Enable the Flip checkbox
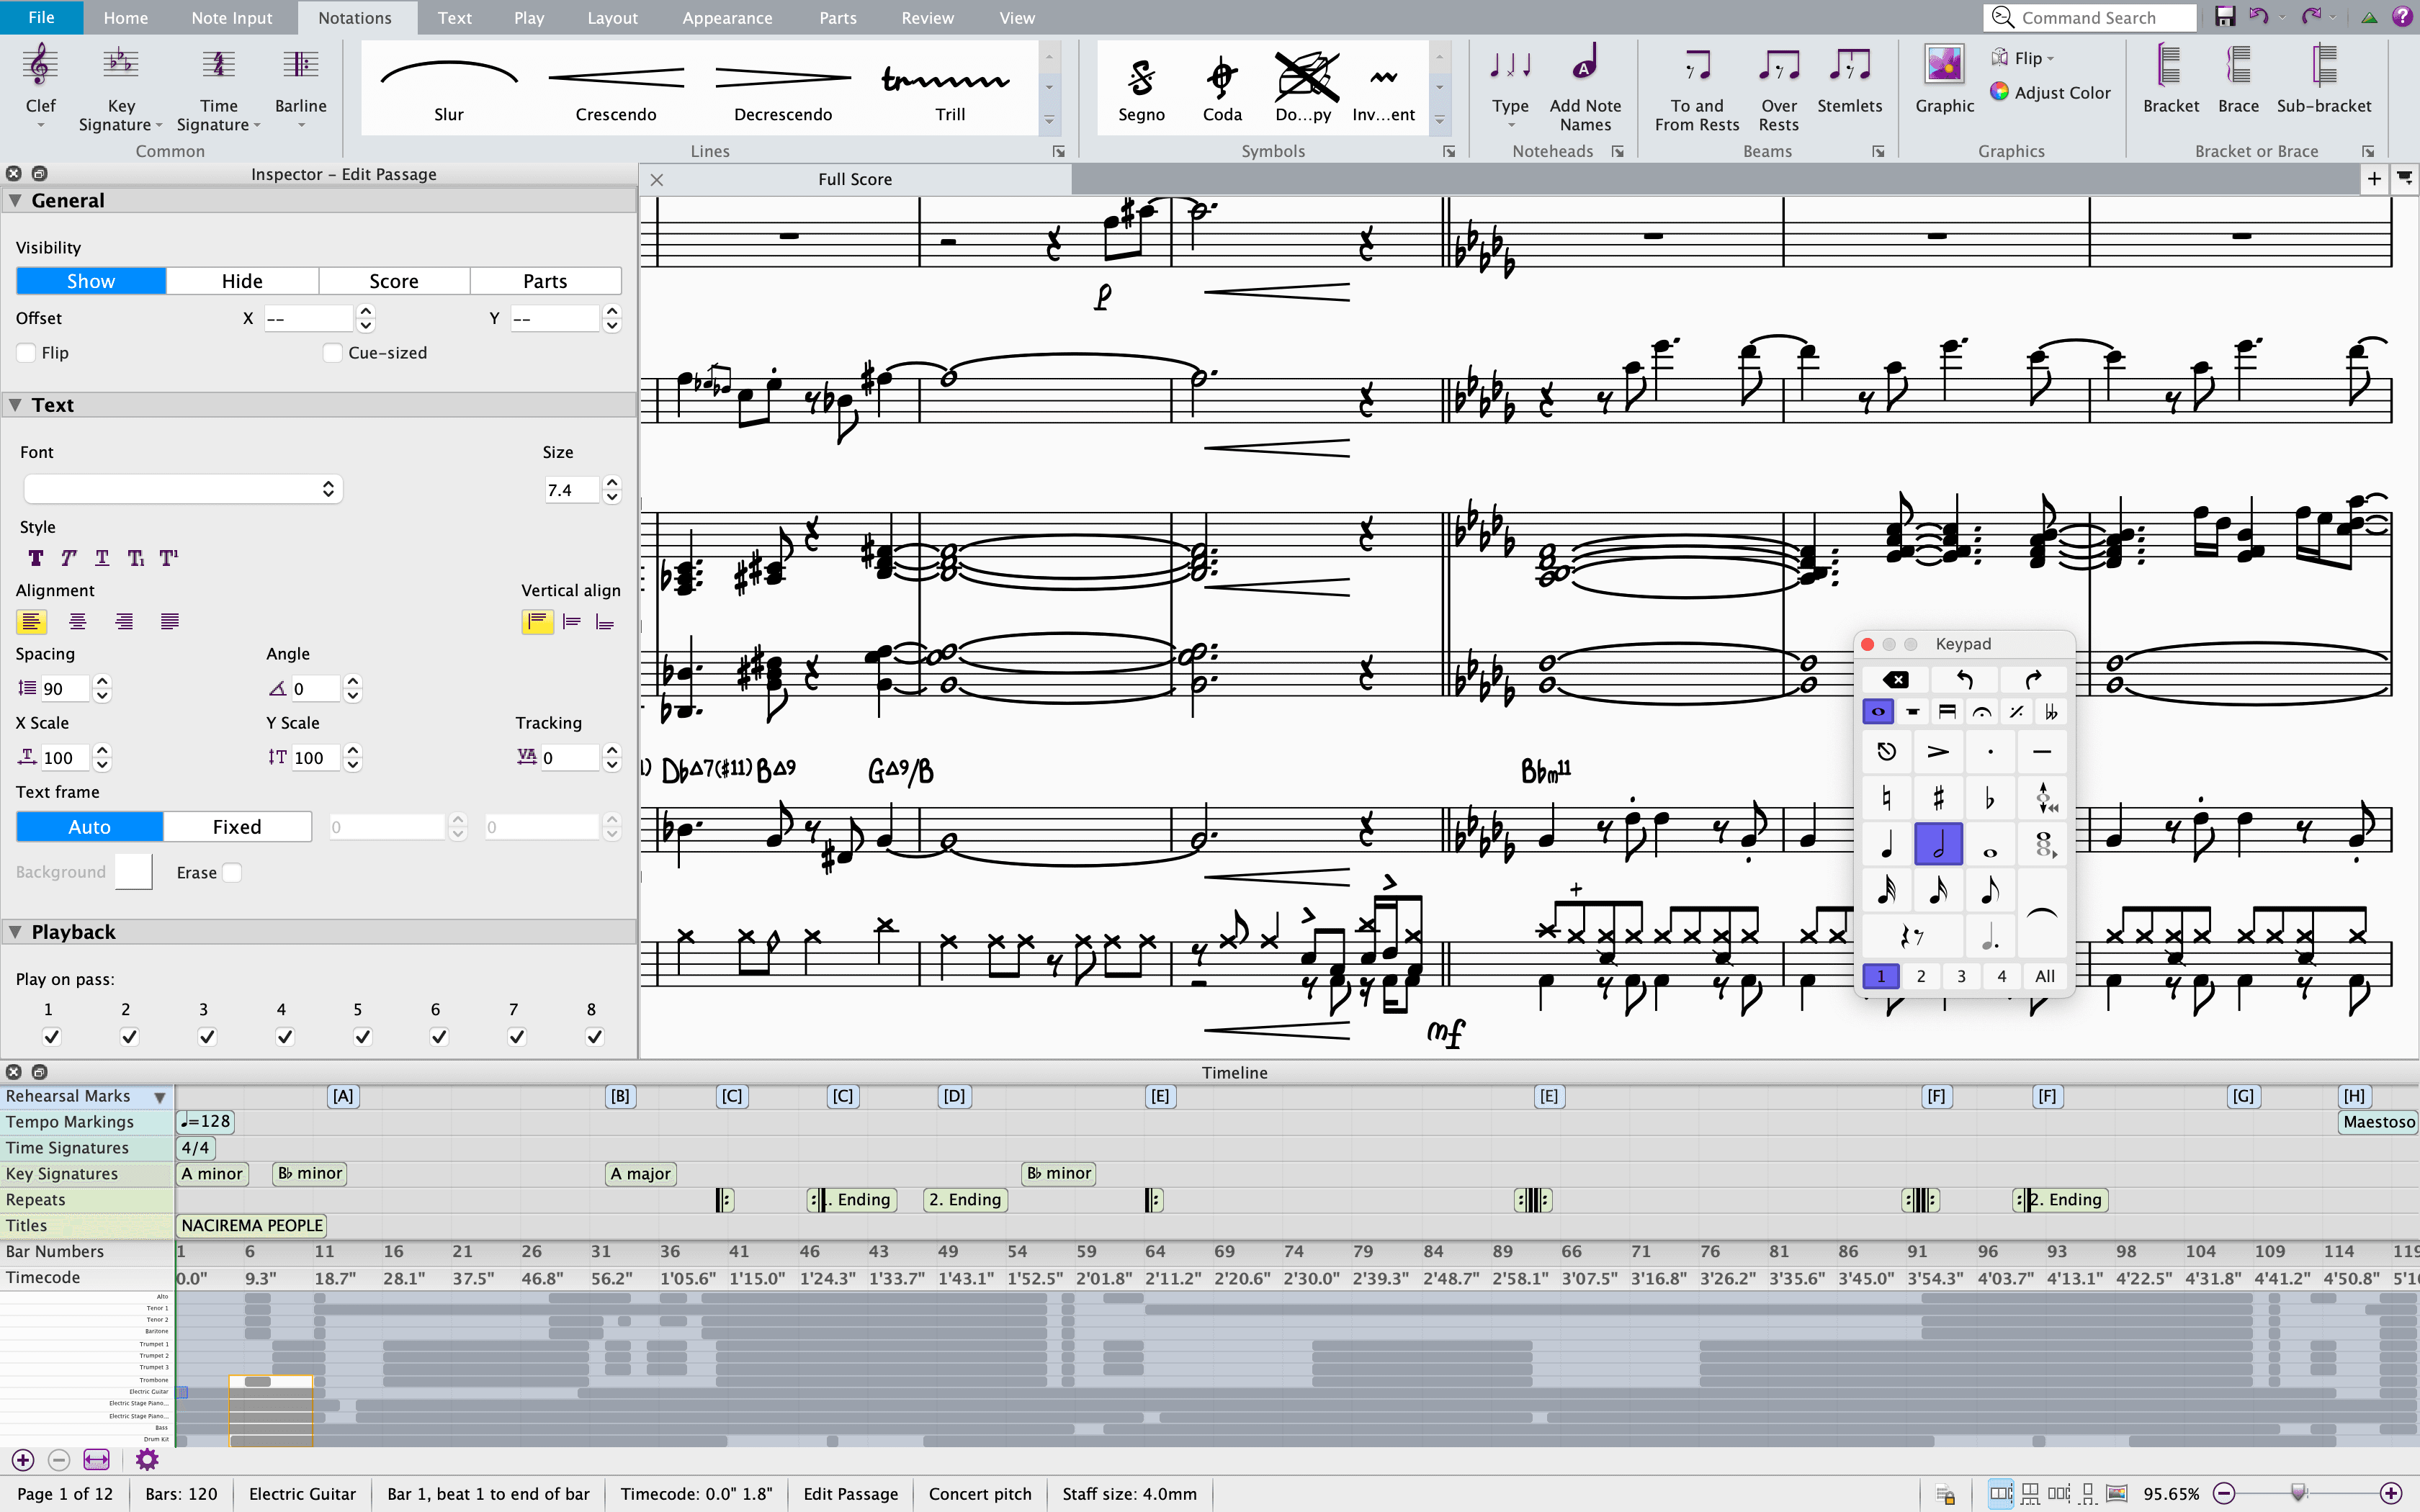This screenshot has height=1512, width=2420. click(27, 353)
